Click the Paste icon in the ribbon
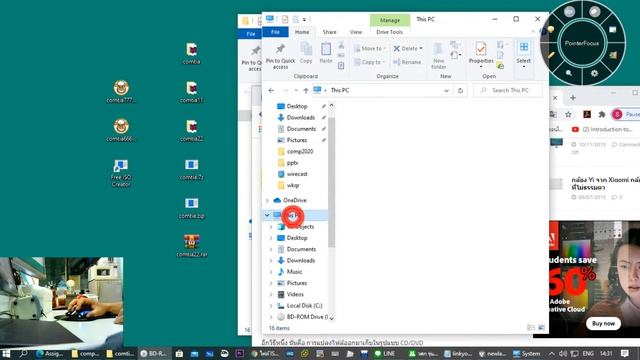 [326, 49]
